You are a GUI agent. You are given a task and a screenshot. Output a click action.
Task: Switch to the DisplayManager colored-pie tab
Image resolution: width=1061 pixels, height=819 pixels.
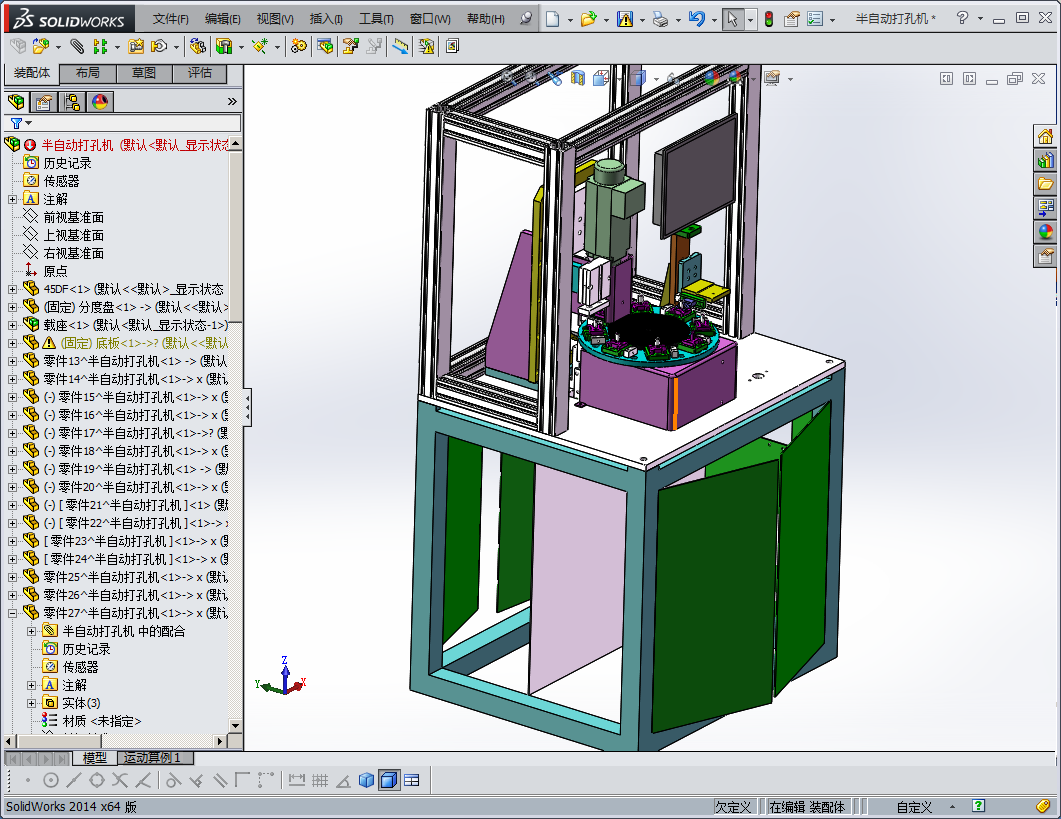(99, 100)
